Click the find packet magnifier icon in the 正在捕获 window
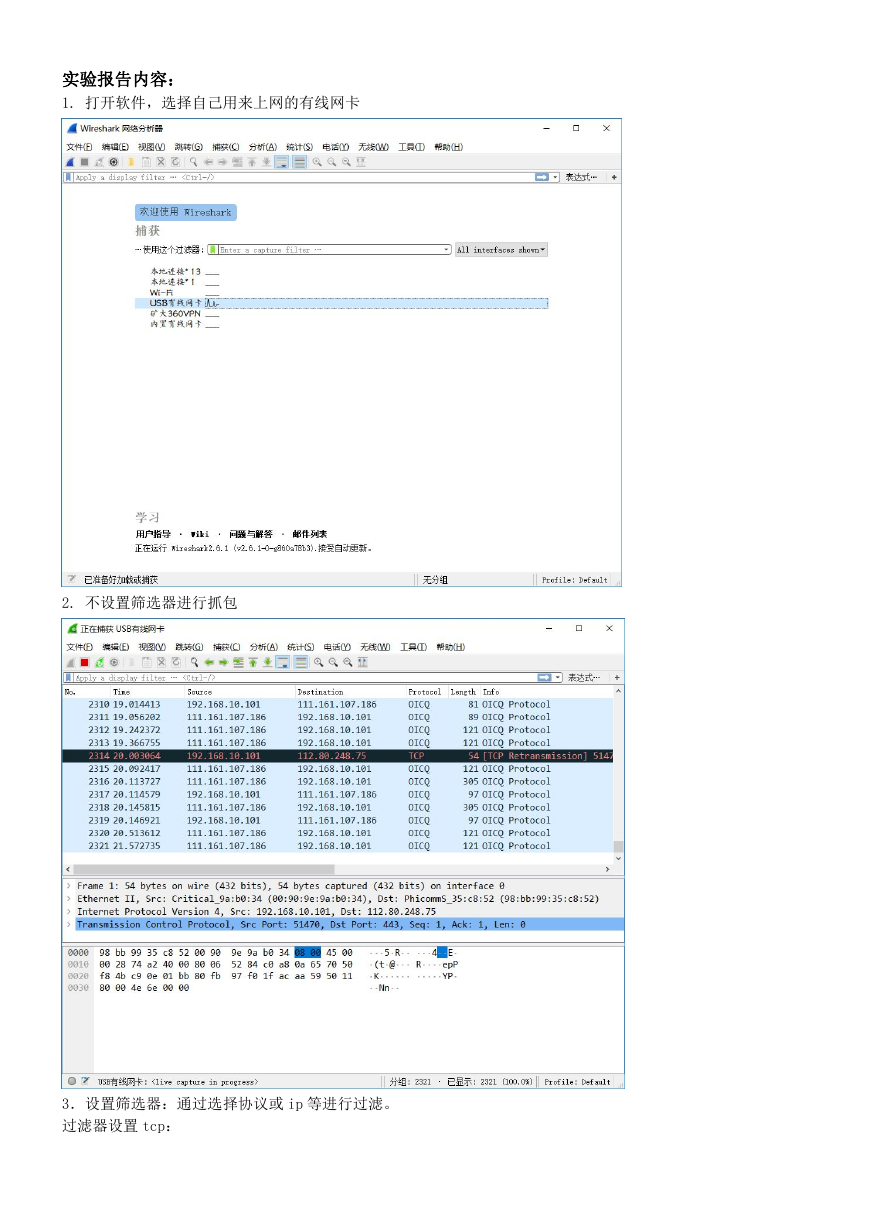Screen dimensions: 869x1228 click(x=194, y=662)
